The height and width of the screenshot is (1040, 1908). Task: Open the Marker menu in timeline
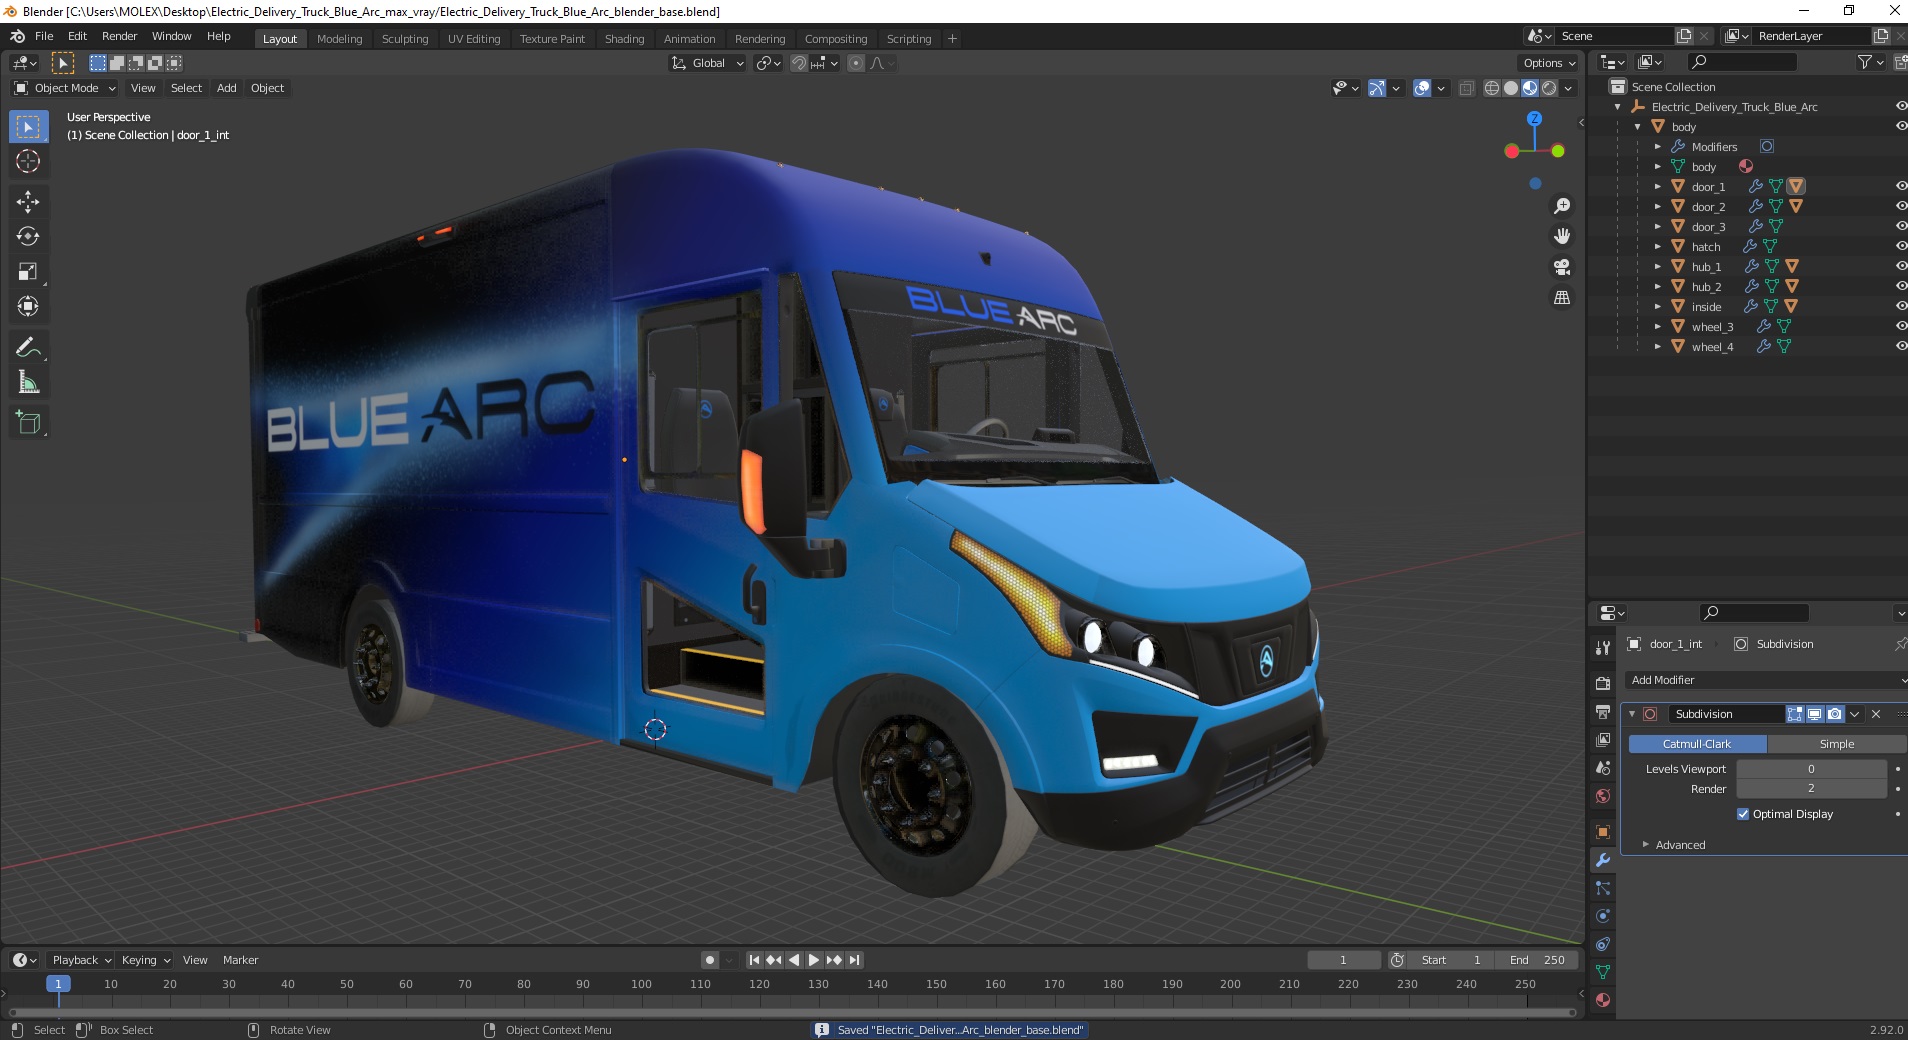pos(240,960)
